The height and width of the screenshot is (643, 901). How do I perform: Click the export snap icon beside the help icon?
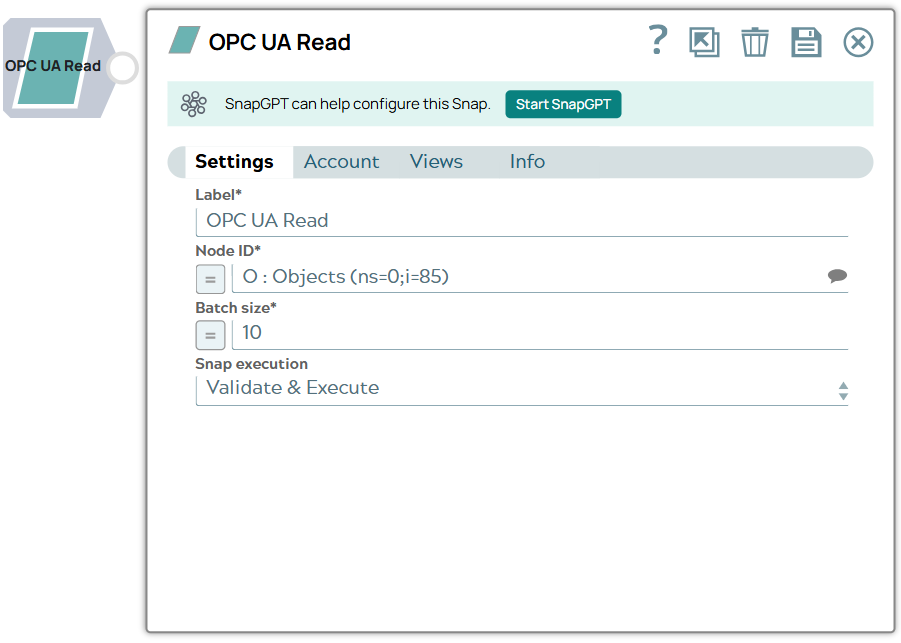pos(704,42)
